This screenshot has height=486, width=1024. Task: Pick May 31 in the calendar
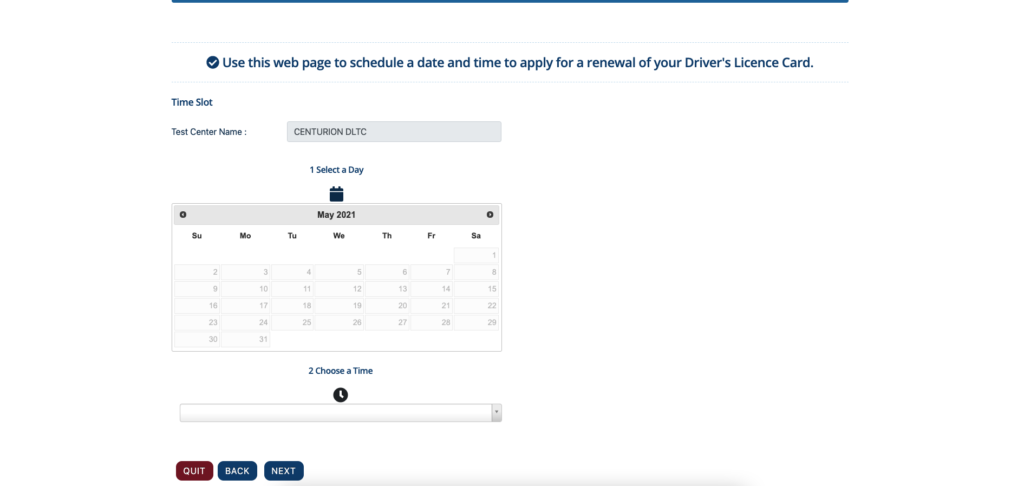tap(246, 340)
